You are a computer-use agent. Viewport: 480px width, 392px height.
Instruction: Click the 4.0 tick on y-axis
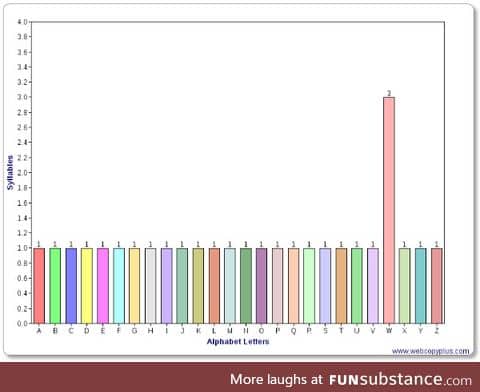click(x=23, y=22)
